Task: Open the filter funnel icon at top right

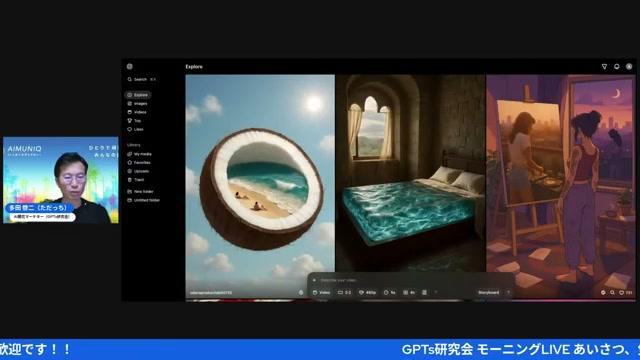Action: coord(604,67)
